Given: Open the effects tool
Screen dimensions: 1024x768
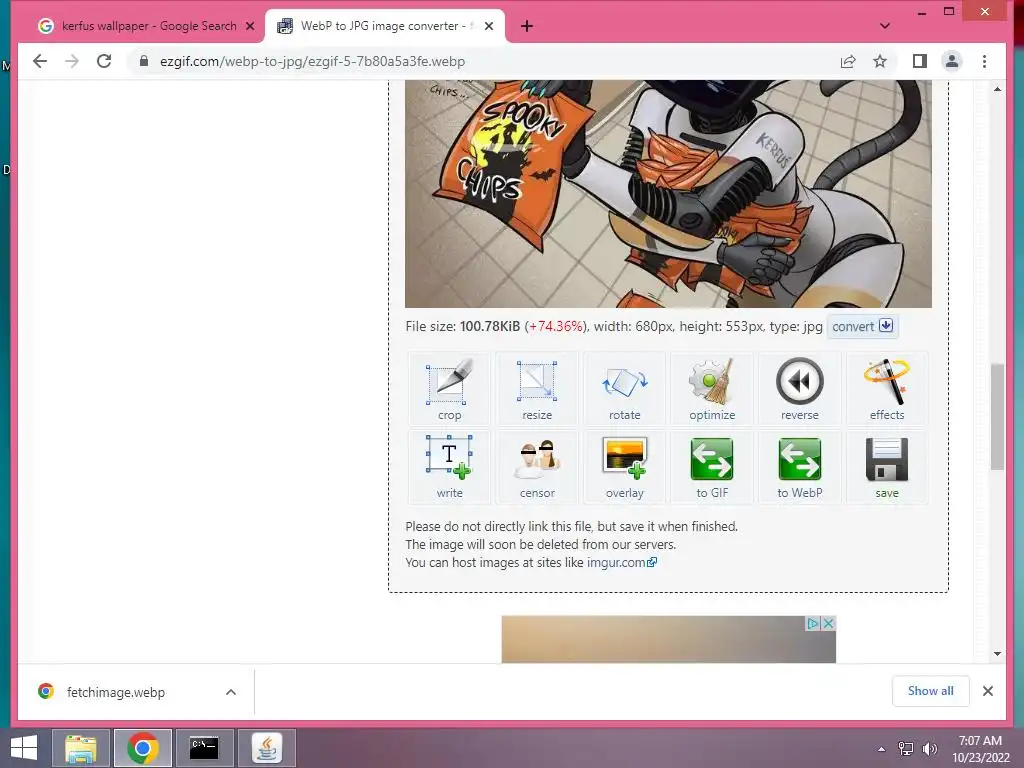Looking at the screenshot, I should 887,389.
